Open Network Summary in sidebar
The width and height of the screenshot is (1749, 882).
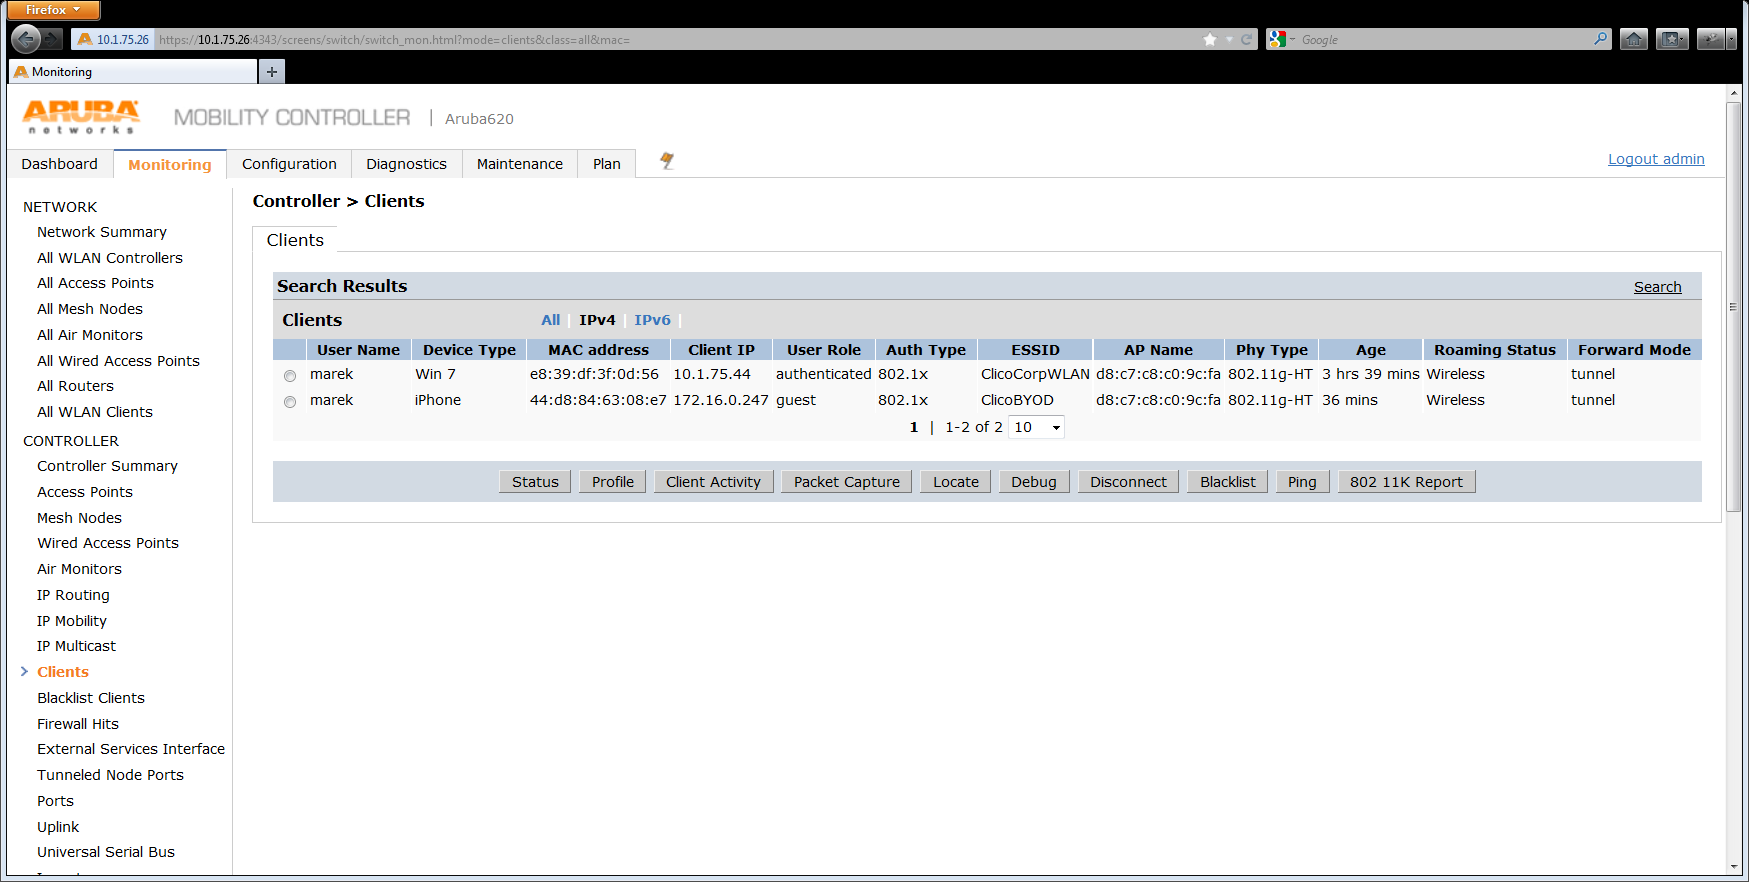click(102, 232)
